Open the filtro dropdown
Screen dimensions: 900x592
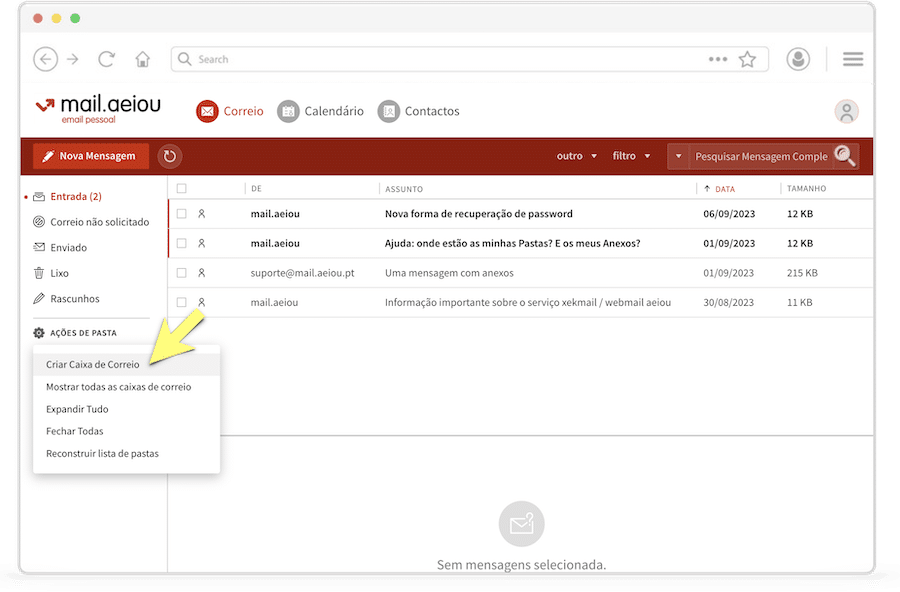click(x=631, y=156)
